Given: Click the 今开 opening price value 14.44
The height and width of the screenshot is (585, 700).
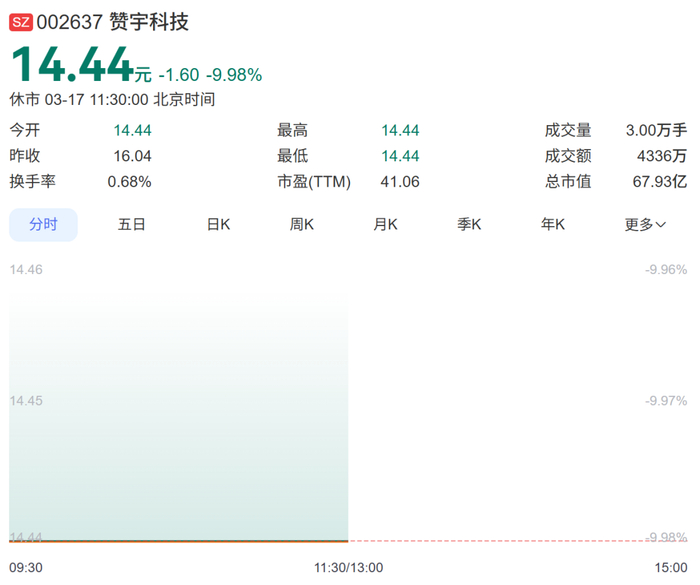Looking at the screenshot, I should point(133,130).
